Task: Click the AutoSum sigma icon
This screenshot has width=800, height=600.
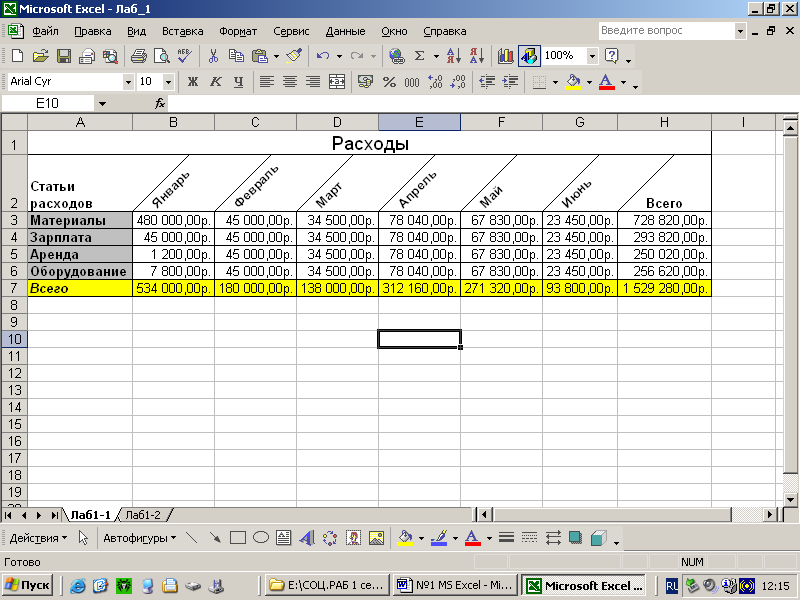Action: 420,56
